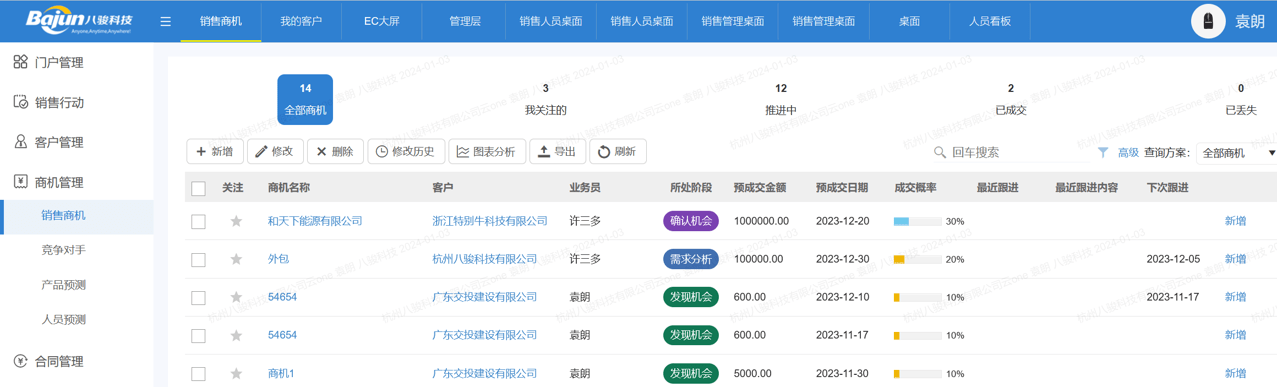1277x387 pixels.
Task: Open 和天下能源有限公司 opportunity link
Action: pyautogui.click(x=315, y=221)
